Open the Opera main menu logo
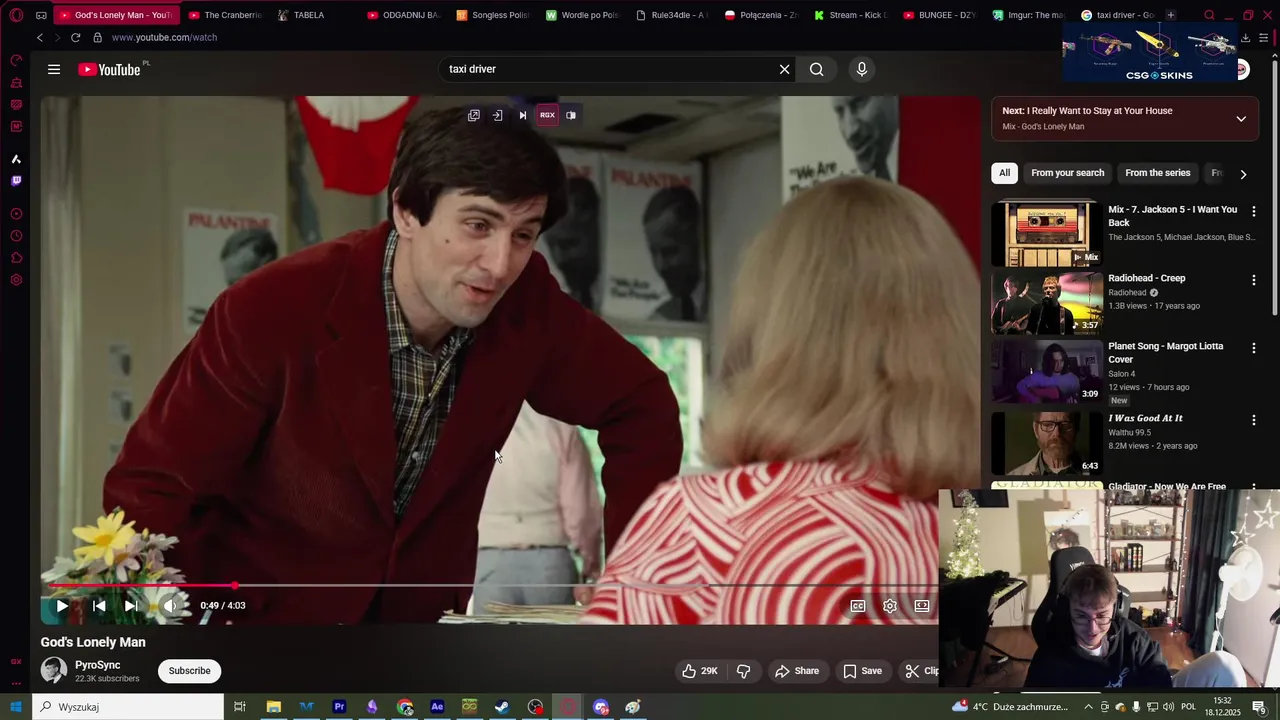Screen dimensions: 1280x720 (16, 15)
